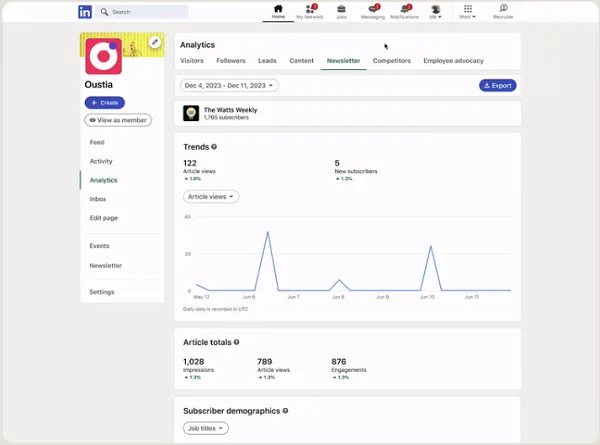
Task: Switch to the Competitors tab
Action: pyautogui.click(x=391, y=60)
